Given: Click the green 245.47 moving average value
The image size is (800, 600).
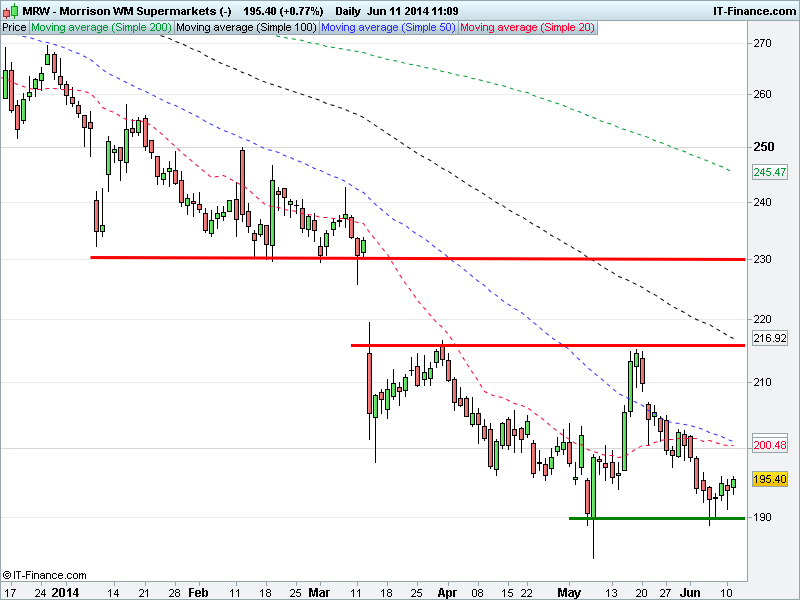Looking at the screenshot, I should [769, 172].
